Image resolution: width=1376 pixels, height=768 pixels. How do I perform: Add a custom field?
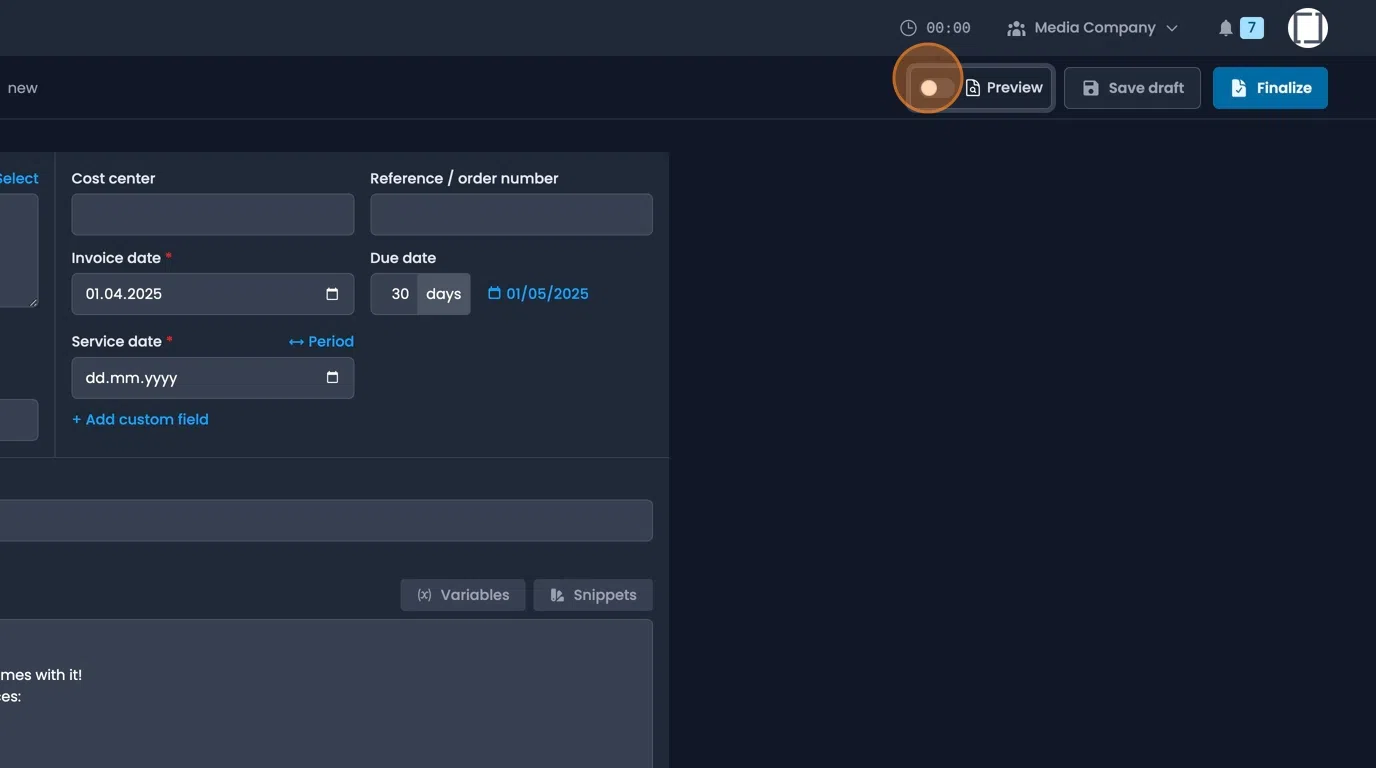coord(140,418)
